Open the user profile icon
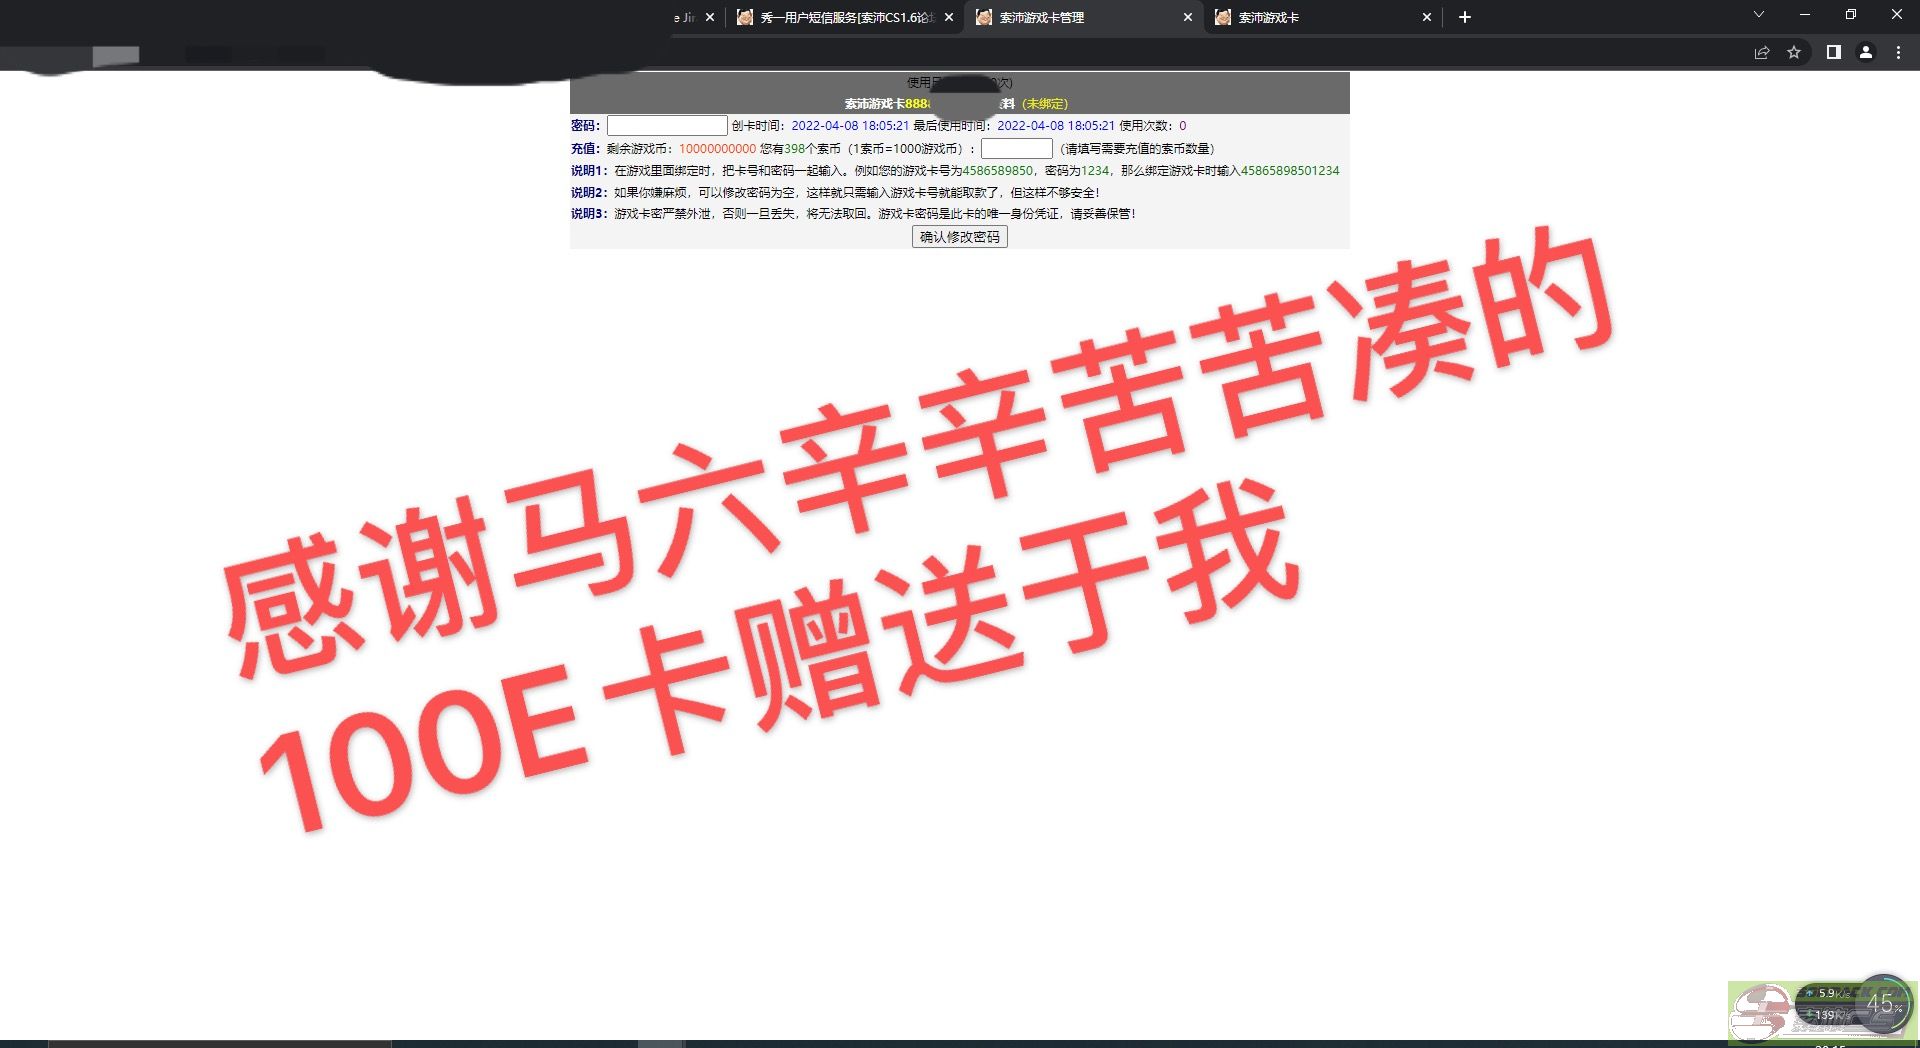 [1865, 53]
